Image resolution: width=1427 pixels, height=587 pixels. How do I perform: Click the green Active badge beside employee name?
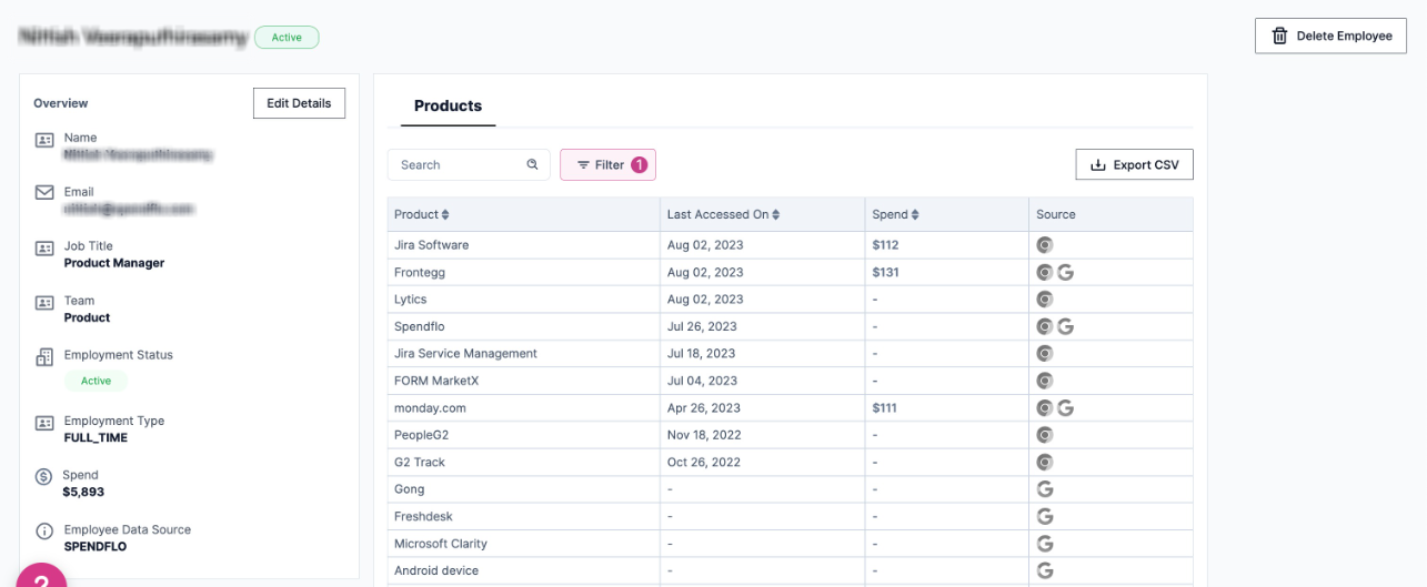[287, 38]
